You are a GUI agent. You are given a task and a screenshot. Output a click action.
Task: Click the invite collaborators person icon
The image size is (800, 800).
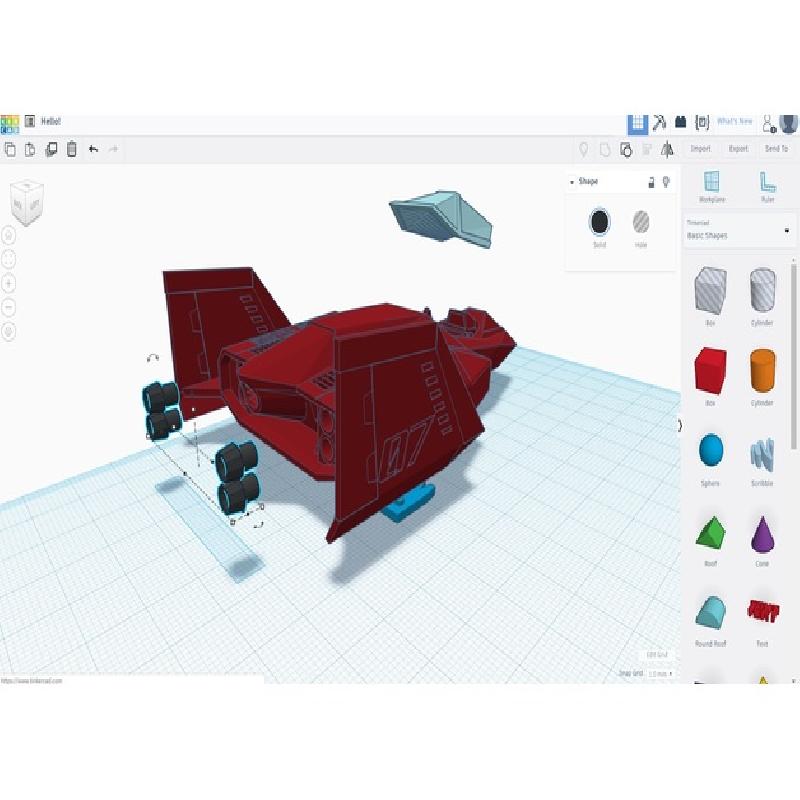click(x=768, y=123)
